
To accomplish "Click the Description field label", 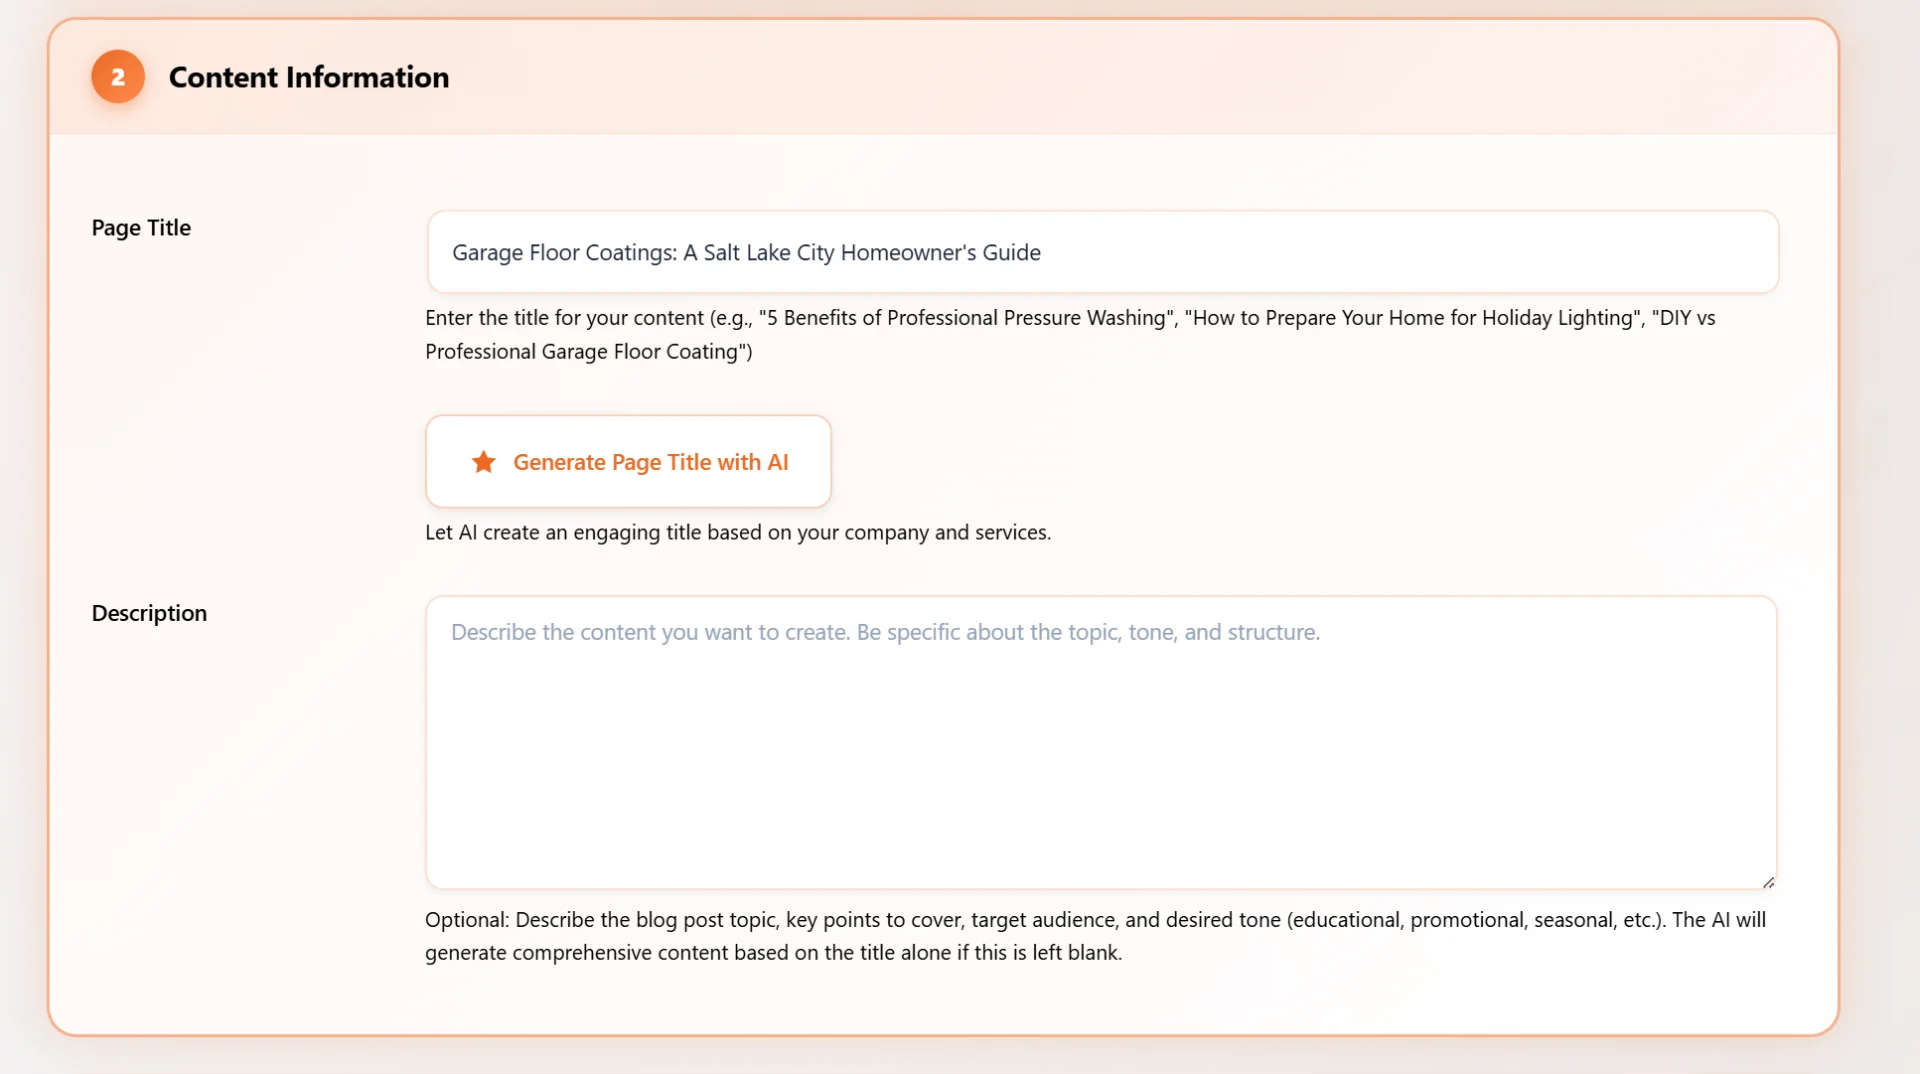I will coord(149,613).
